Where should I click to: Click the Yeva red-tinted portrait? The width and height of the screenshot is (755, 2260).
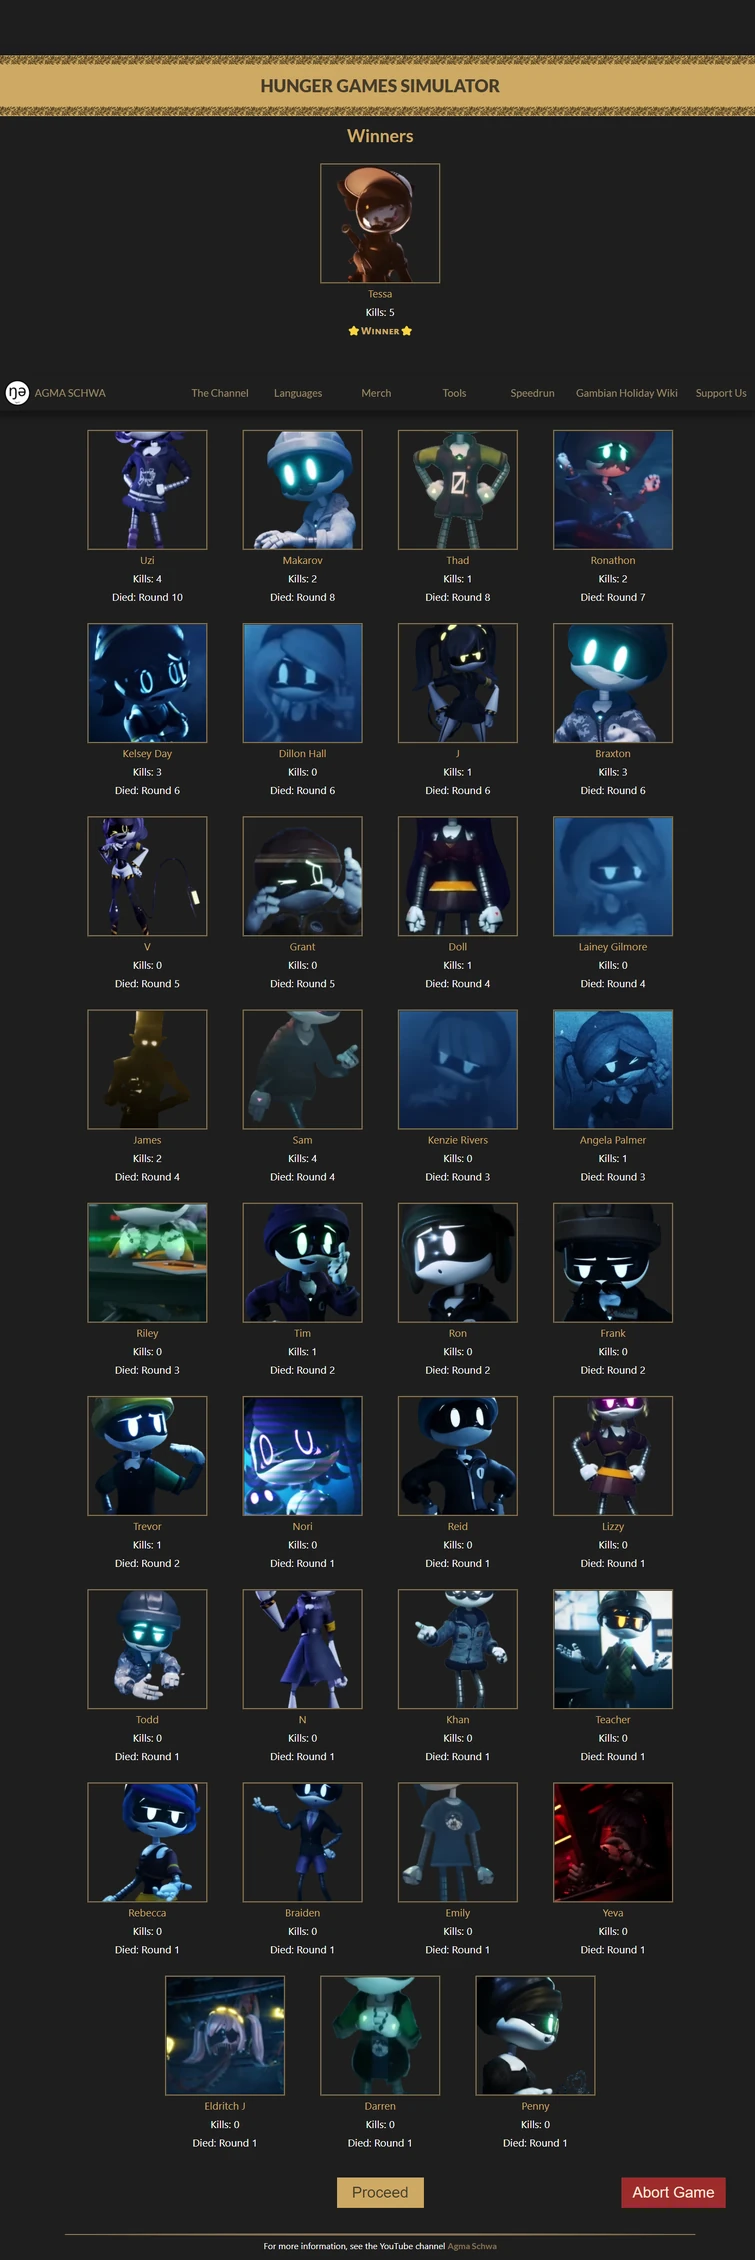click(x=613, y=1842)
